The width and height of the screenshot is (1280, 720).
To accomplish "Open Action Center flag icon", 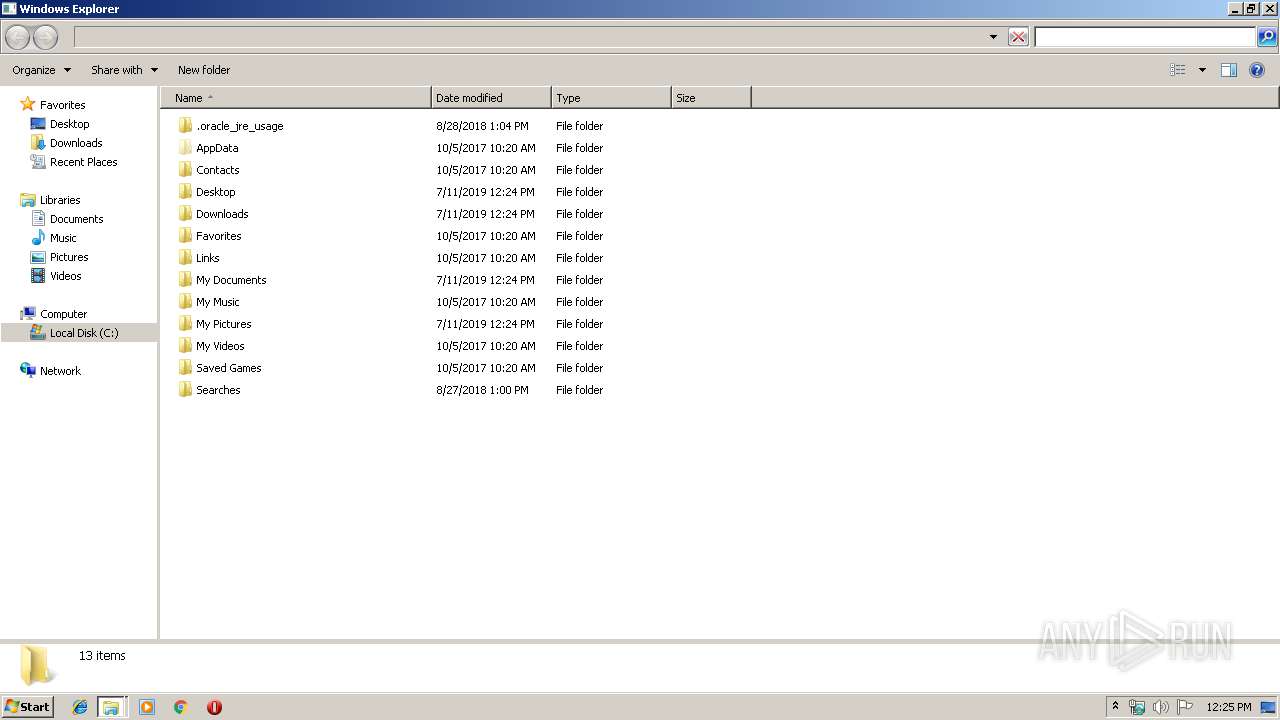I will coord(1185,707).
